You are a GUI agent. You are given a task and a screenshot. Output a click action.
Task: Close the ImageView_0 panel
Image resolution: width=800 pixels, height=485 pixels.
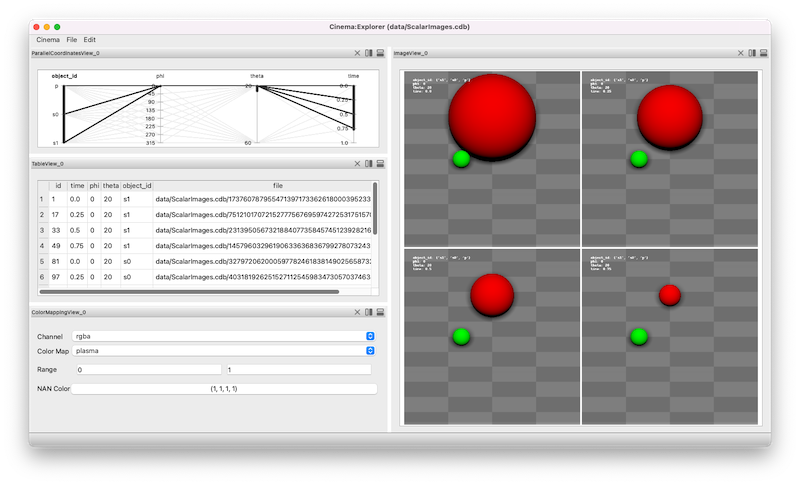pyautogui.click(x=741, y=53)
